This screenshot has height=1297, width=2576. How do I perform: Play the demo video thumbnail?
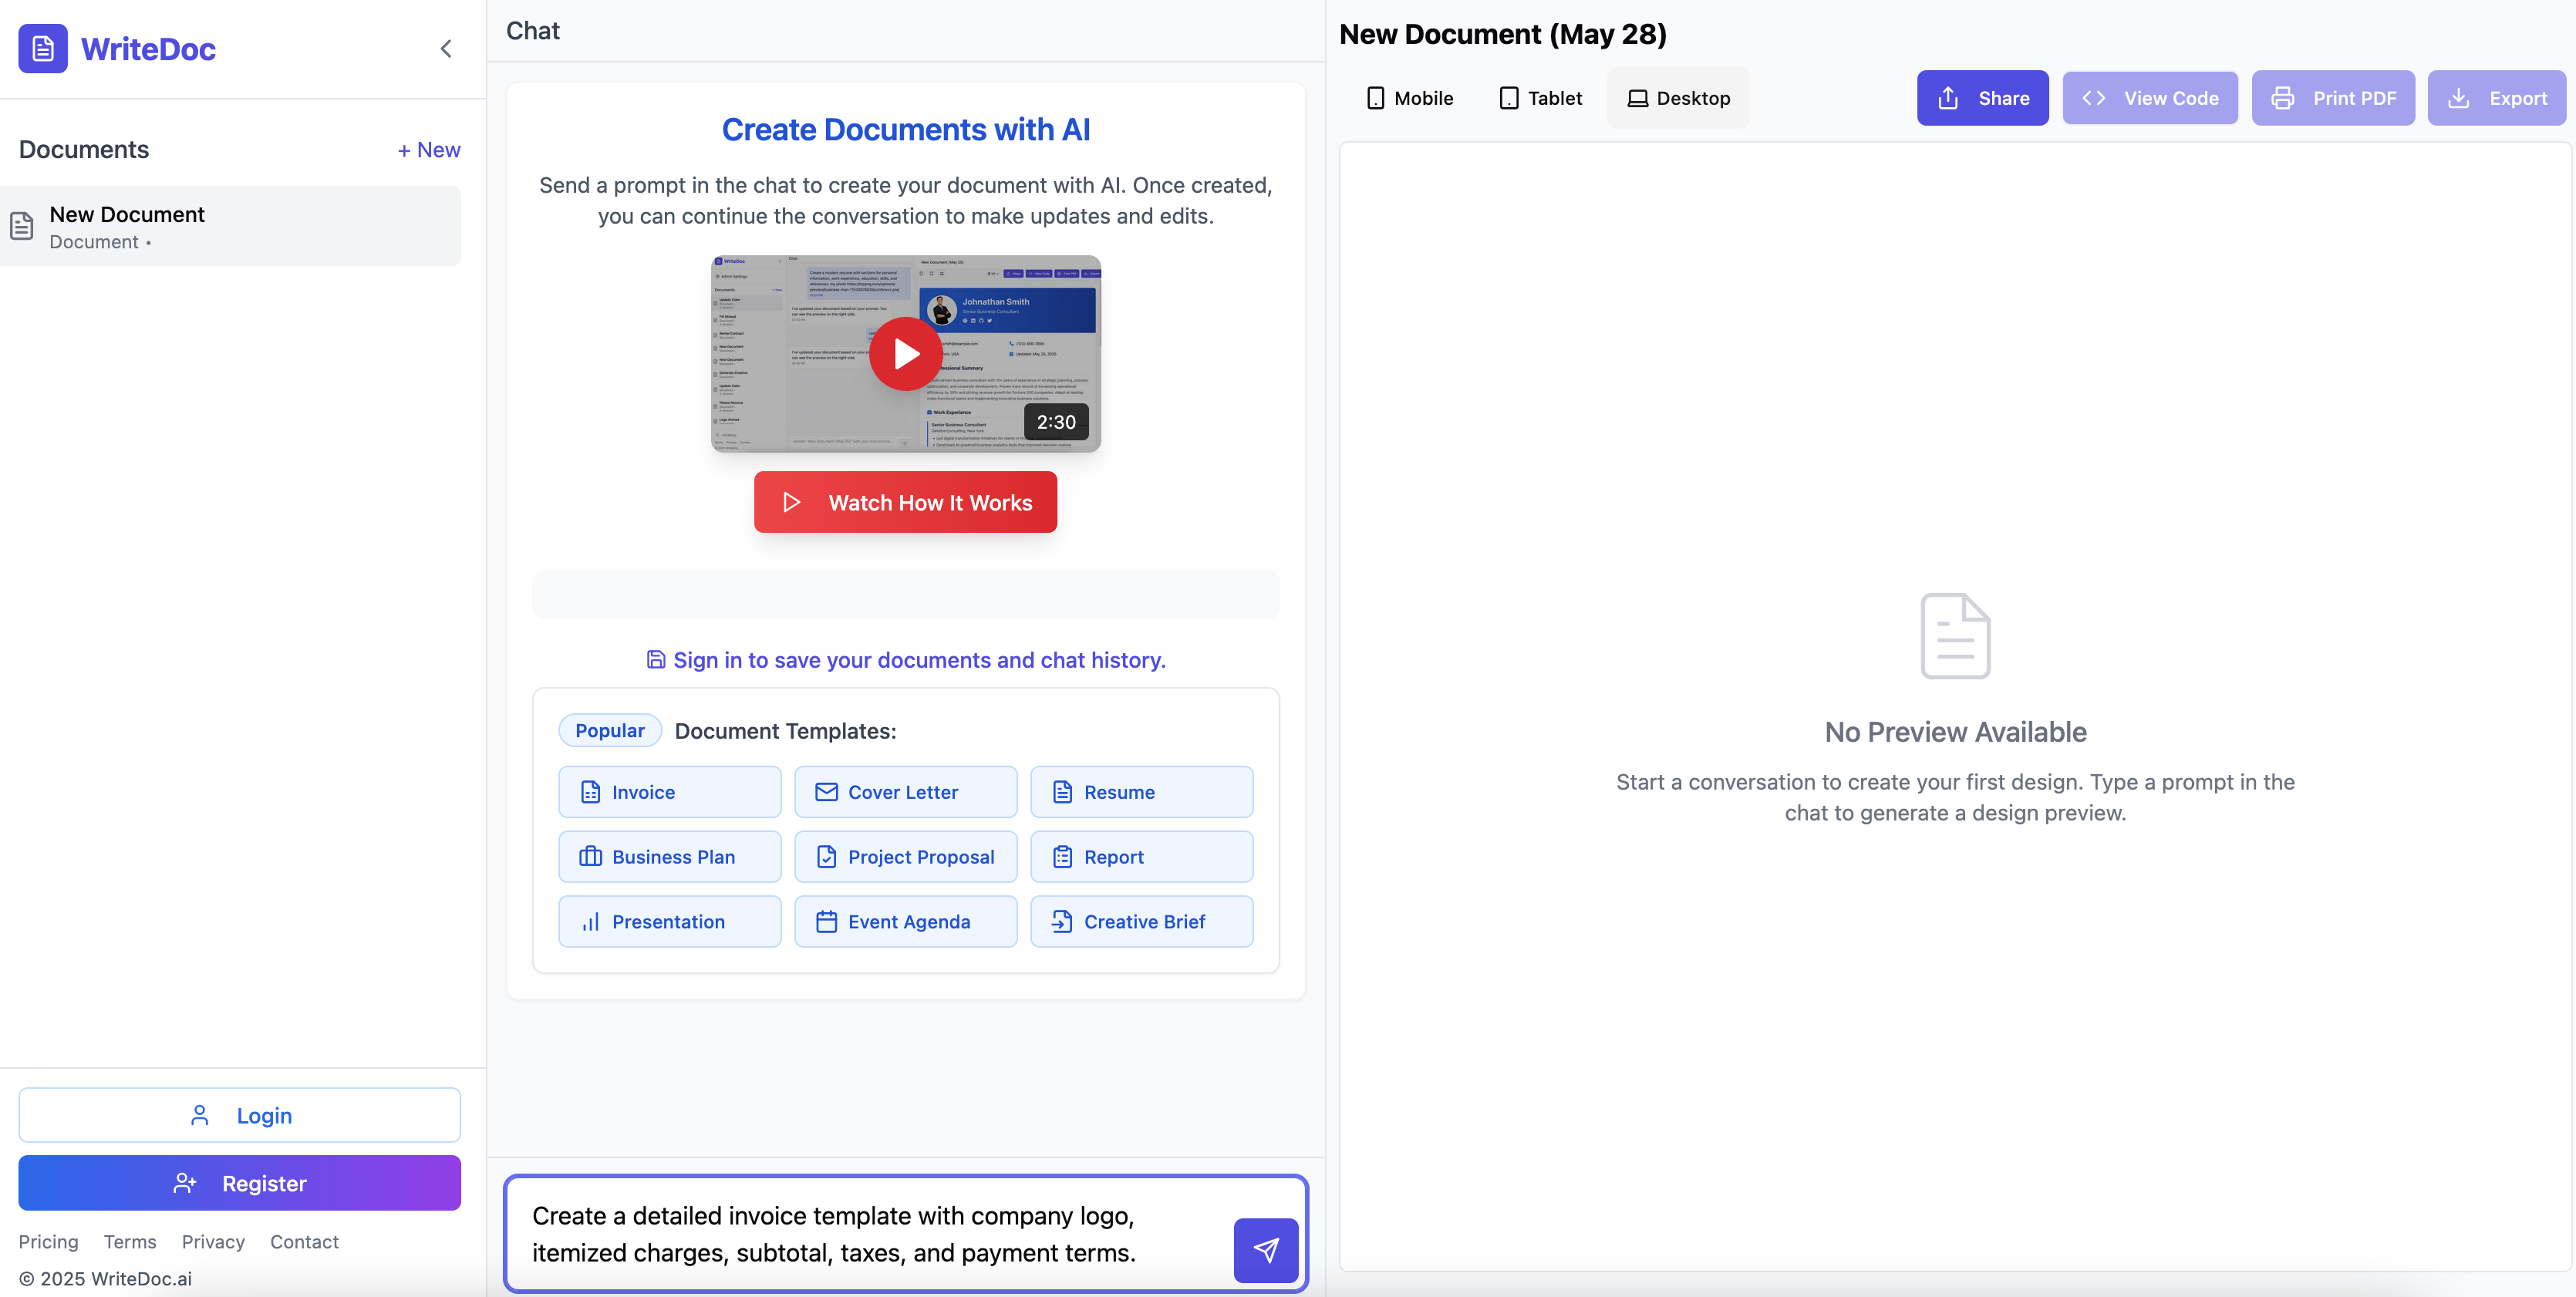click(x=905, y=354)
